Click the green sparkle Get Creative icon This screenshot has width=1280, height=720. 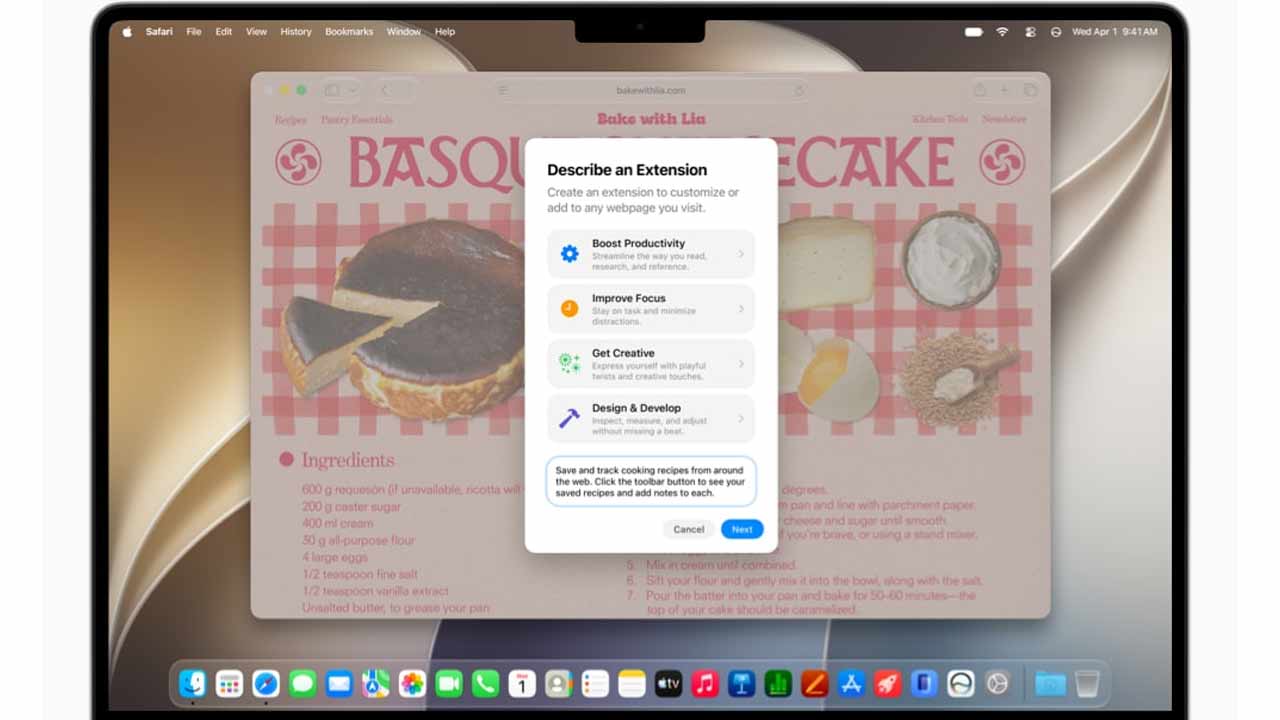569,364
